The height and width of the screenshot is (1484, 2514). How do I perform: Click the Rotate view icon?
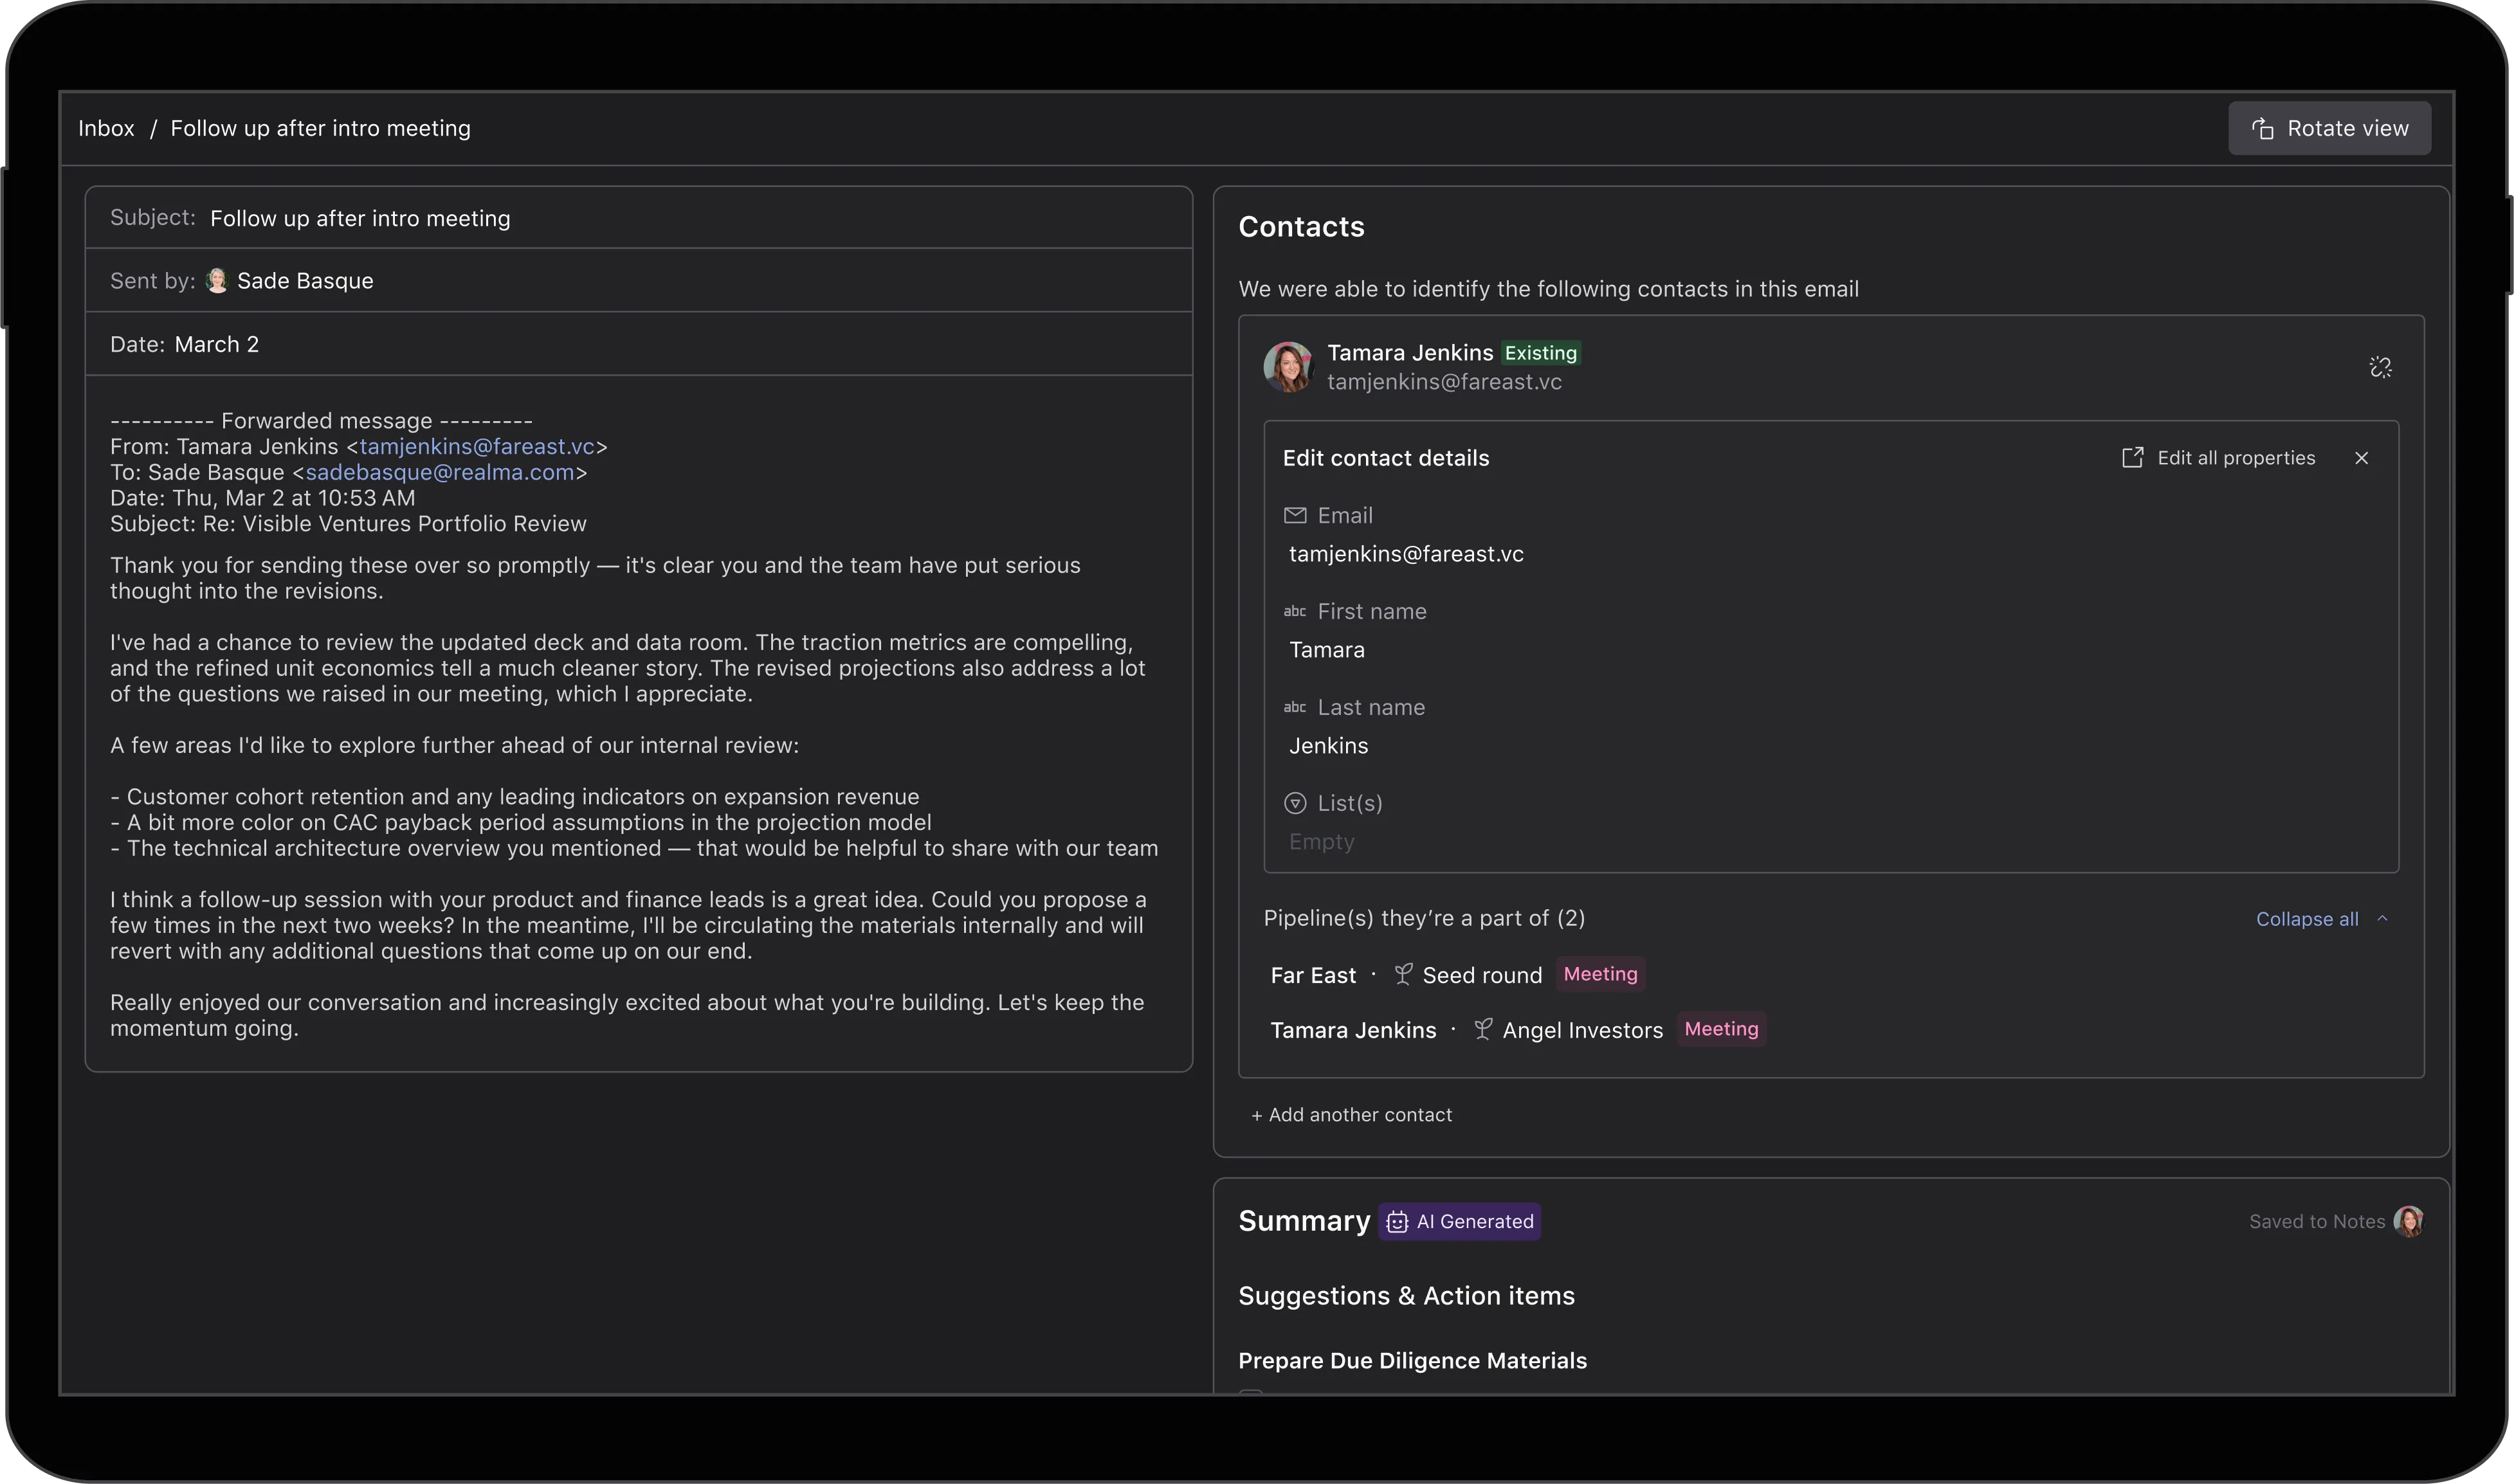pos(2262,128)
